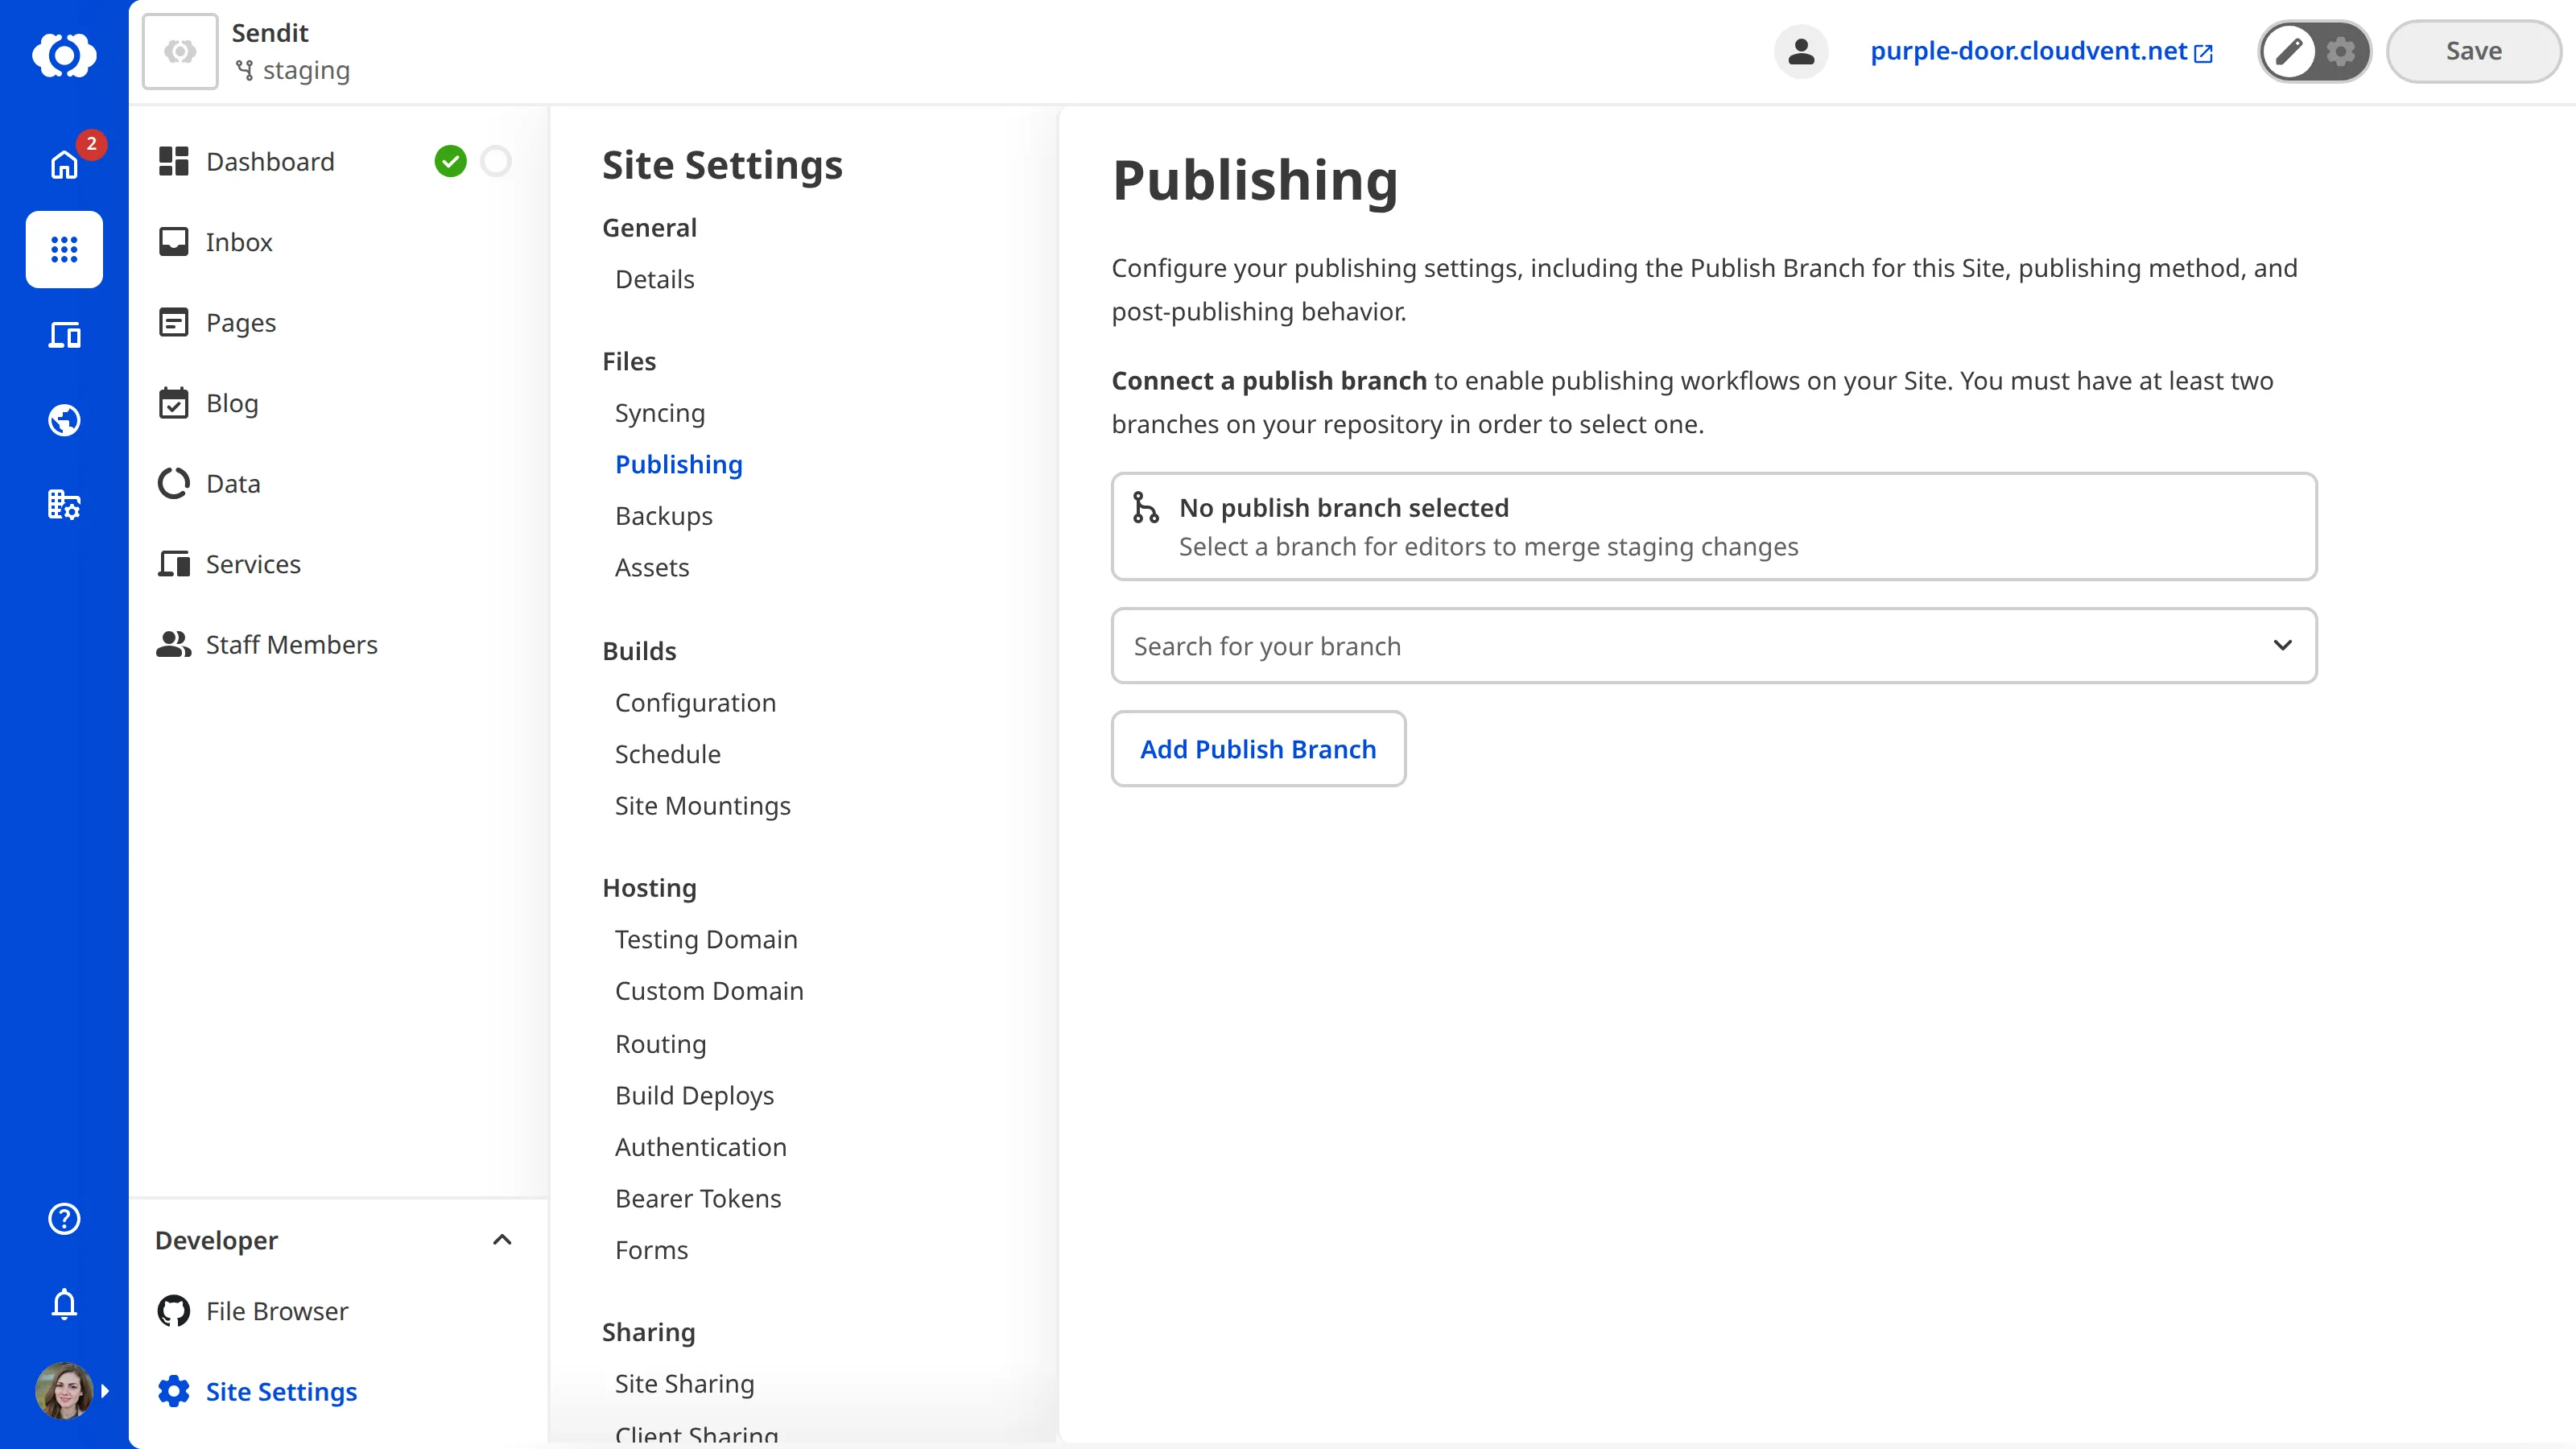This screenshot has width=2576, height=1449.
Task: Click the green check status icon
Action: (450, 161)
